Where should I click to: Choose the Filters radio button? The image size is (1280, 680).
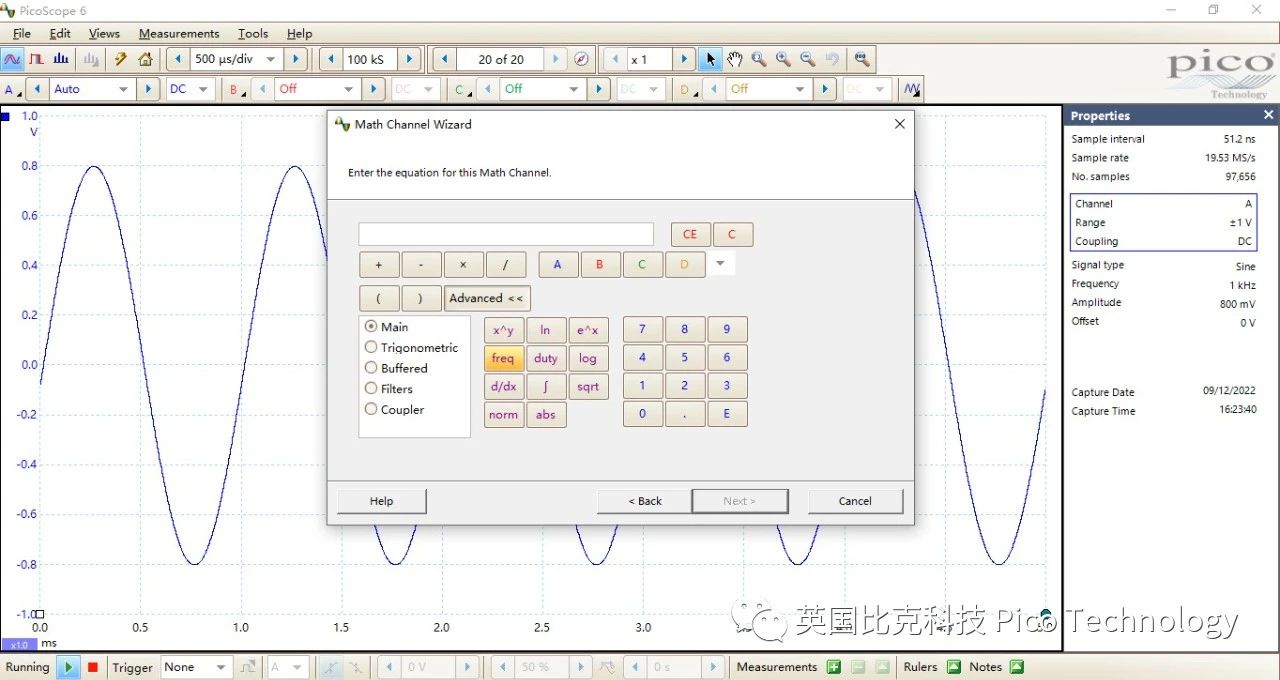(371, 389)
